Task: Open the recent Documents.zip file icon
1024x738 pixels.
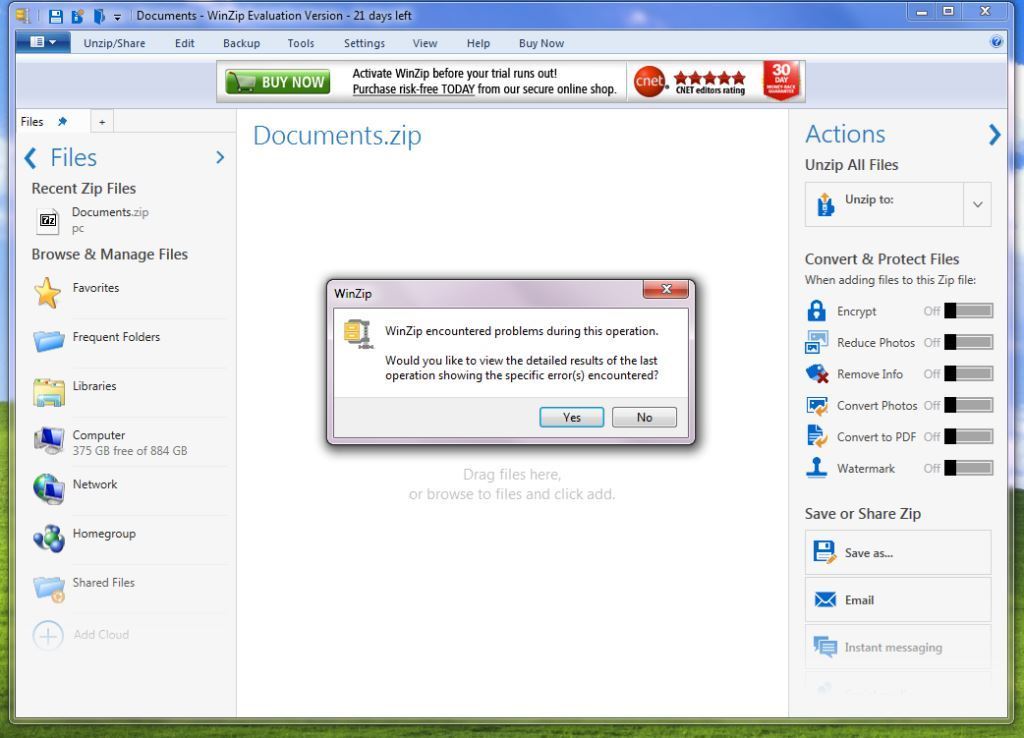Action: pyautogui.click(x=48, y=221)
